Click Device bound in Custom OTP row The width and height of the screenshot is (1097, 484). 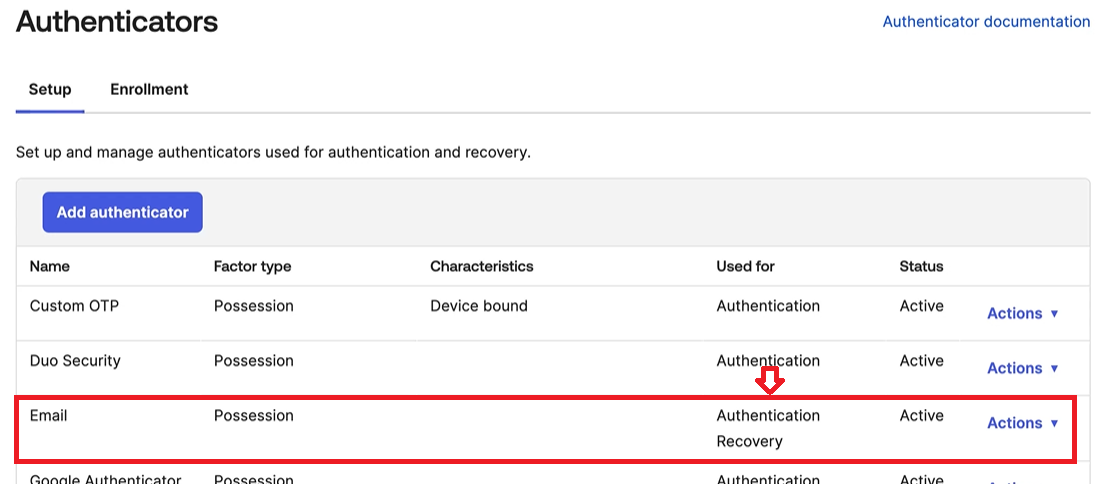point(479,306)
